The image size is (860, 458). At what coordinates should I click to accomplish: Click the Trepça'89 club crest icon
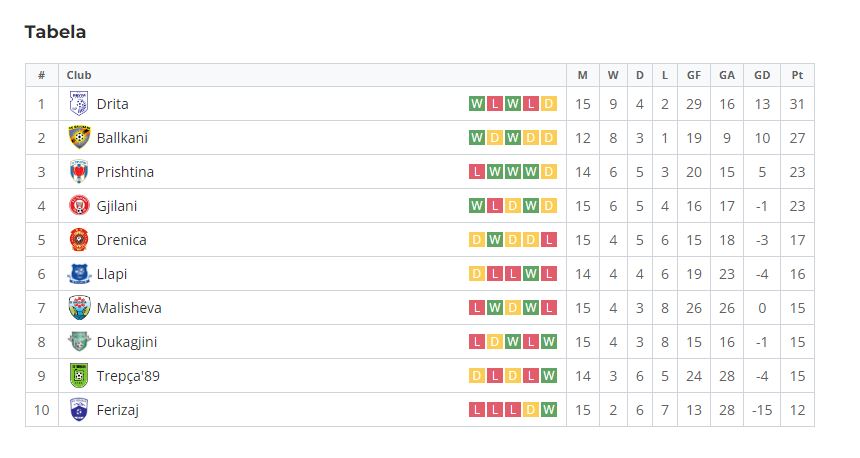[x=79, y=376]
